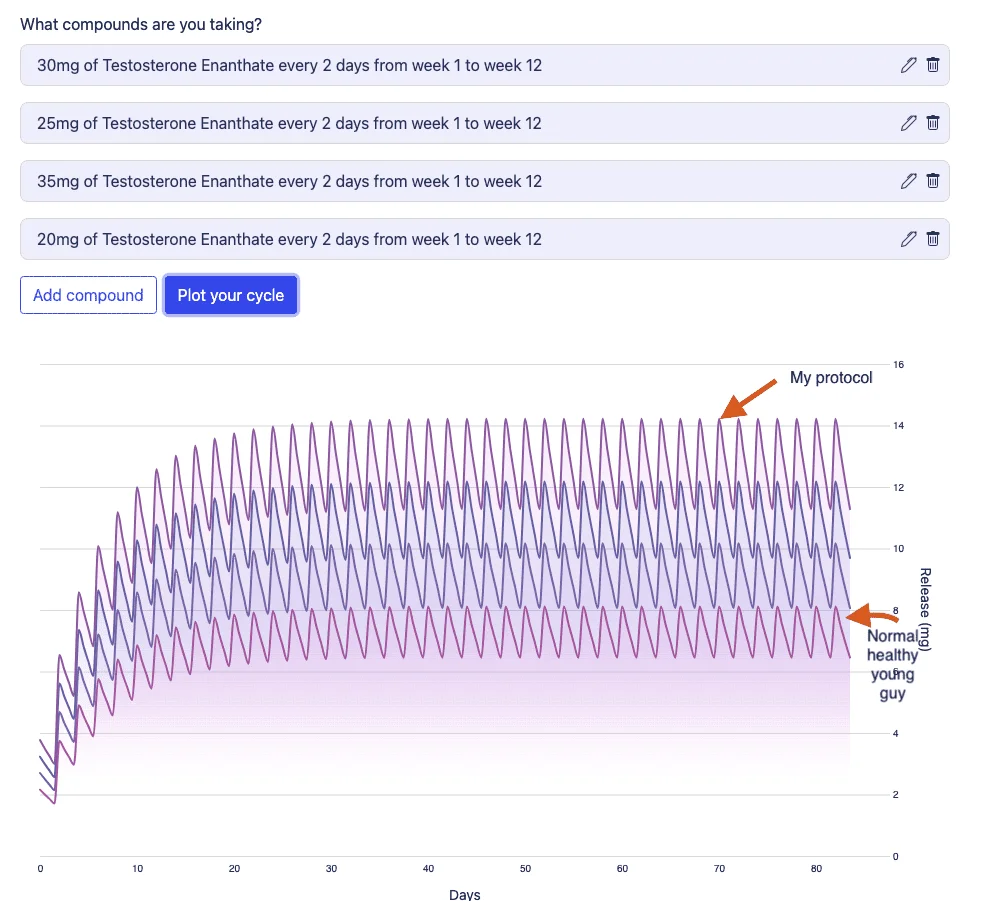Screen dimensions: 989x901
Task: Delete the 30mg Testosterone Enanthate entry
Action: pos(932,65)
